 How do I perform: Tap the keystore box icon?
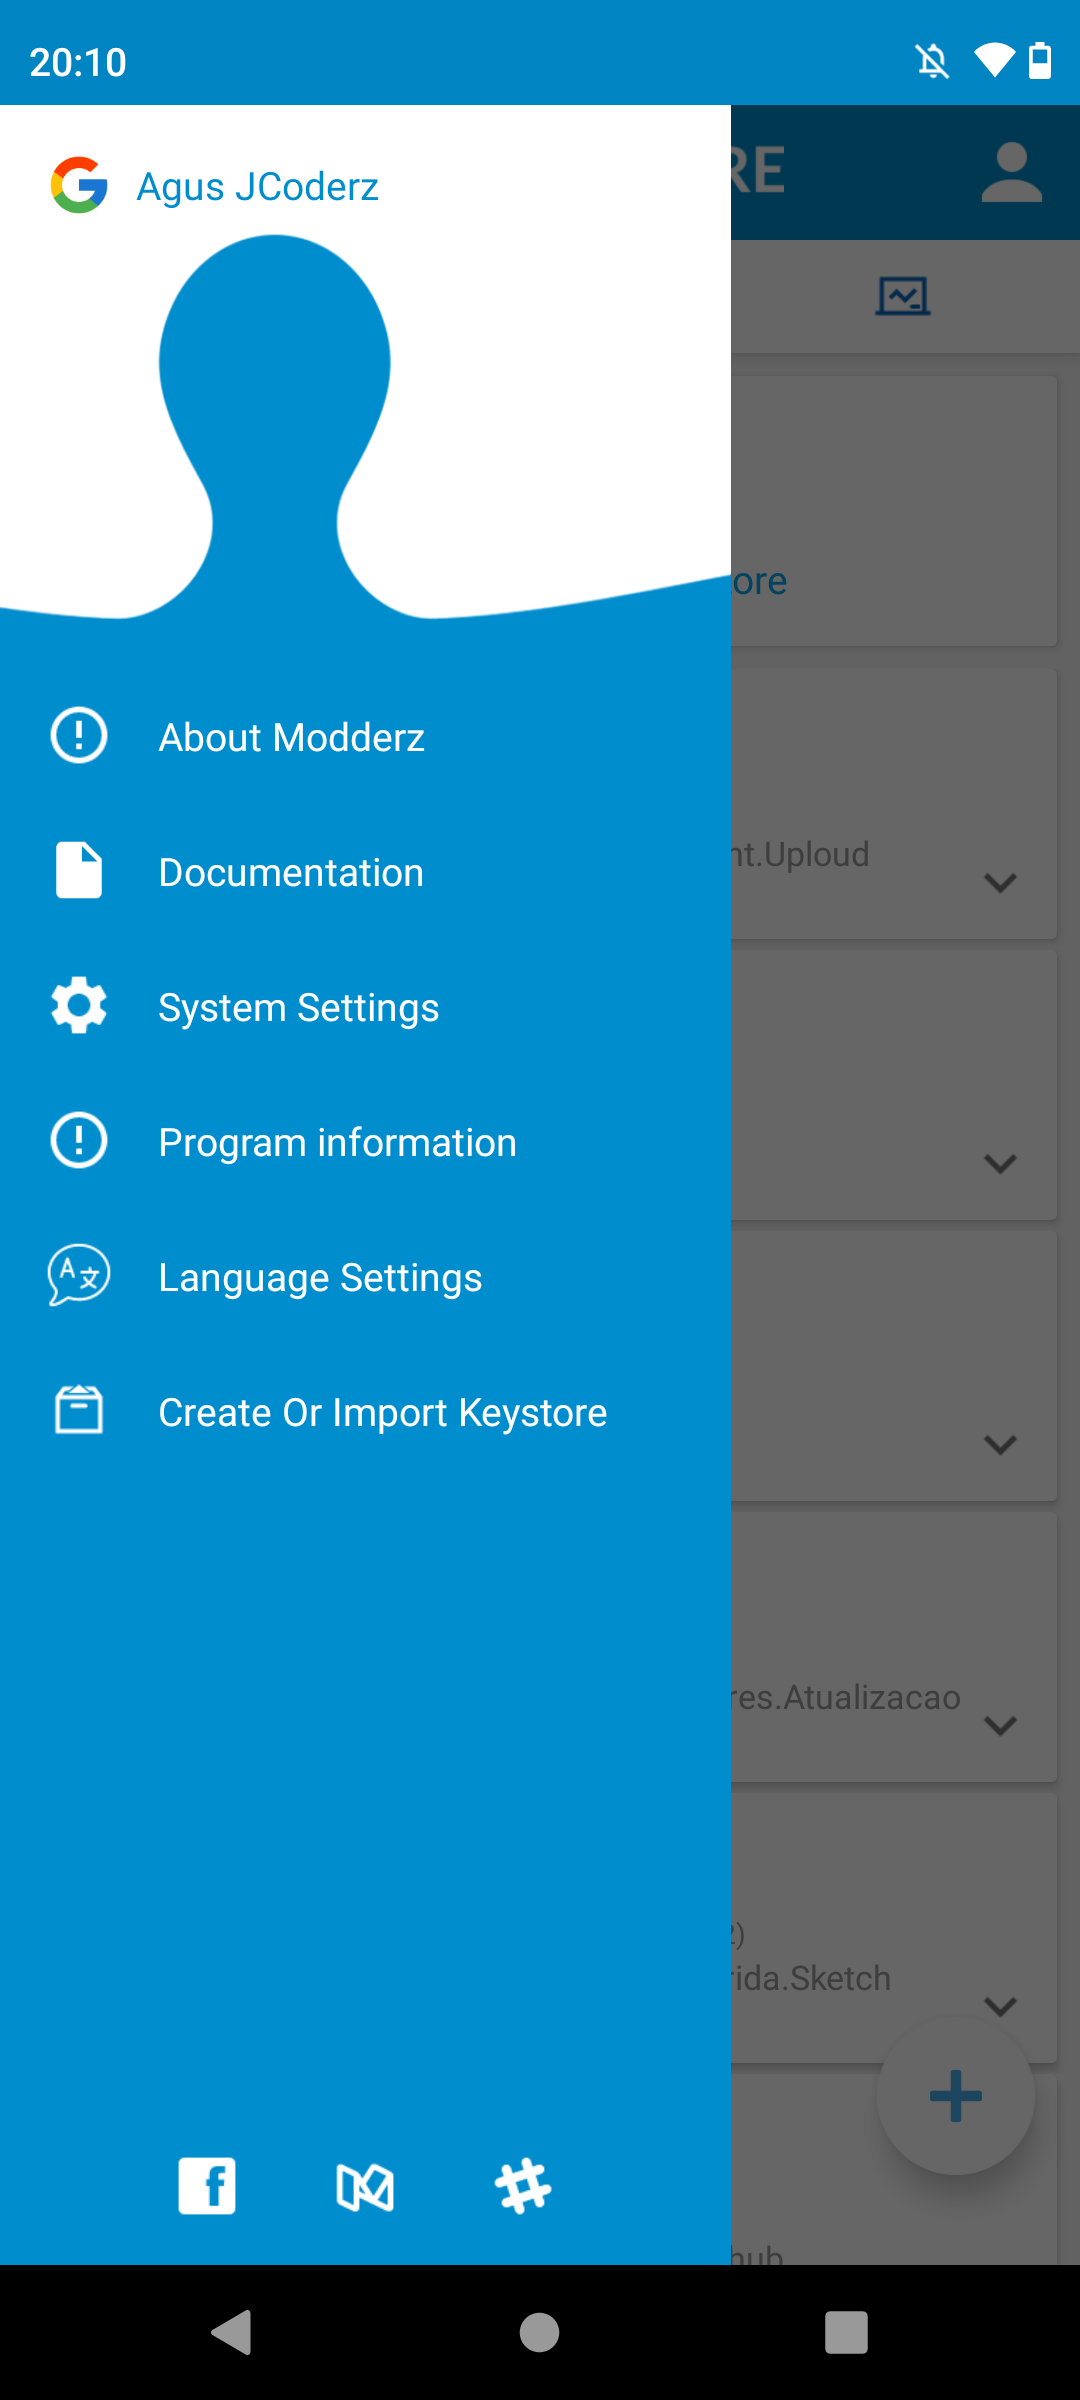click(79, 1410)
